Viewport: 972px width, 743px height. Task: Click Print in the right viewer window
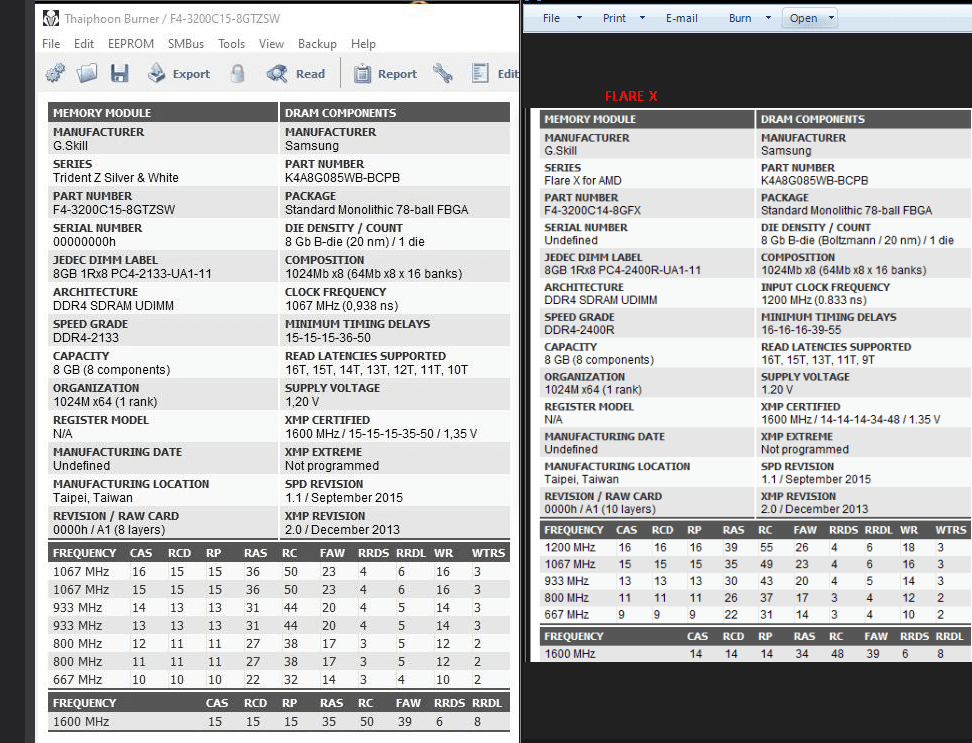coord(614,18)
